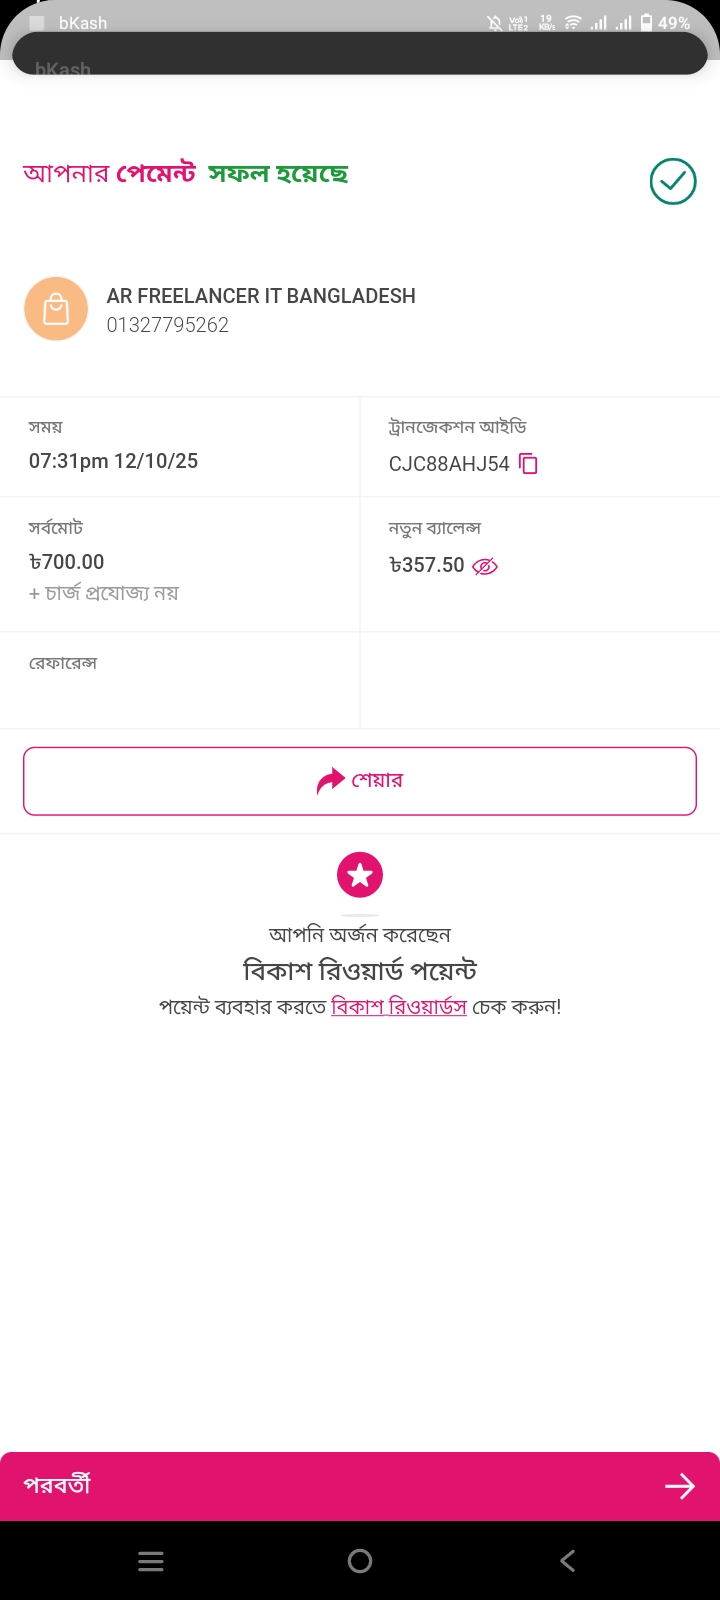Tap the battery 49% status icon
This screenshot has height=1600, width=720.
pyautogui.click(x=665, y=22)
